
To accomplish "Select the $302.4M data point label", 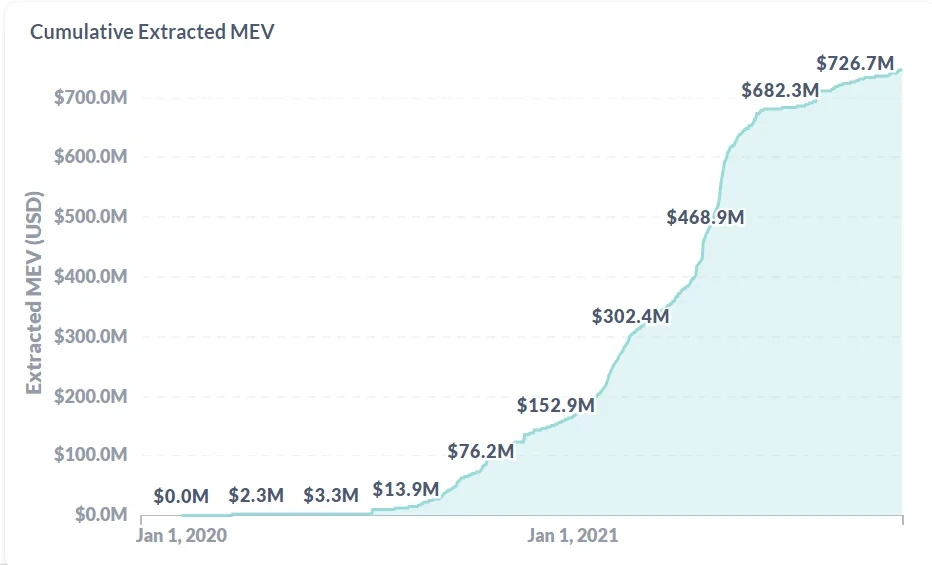I will [x=630, y=316].
